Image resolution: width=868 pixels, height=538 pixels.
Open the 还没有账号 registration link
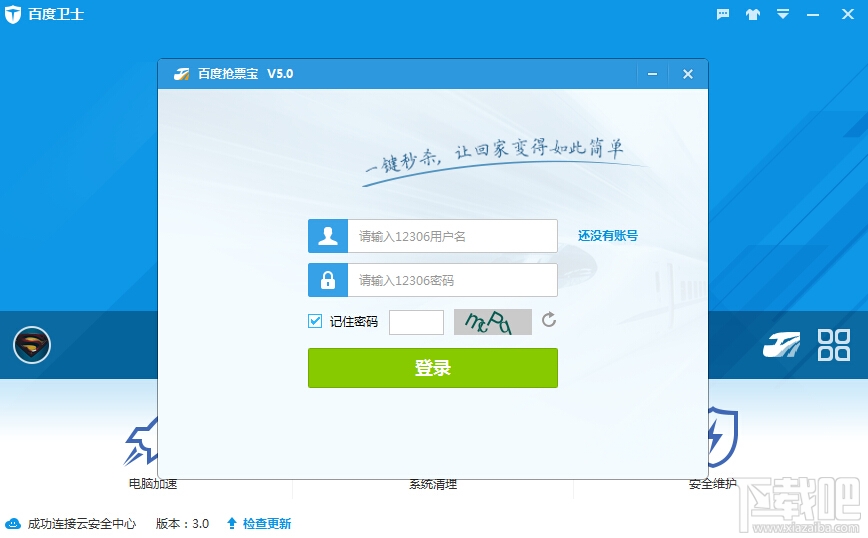coord(607,236)
